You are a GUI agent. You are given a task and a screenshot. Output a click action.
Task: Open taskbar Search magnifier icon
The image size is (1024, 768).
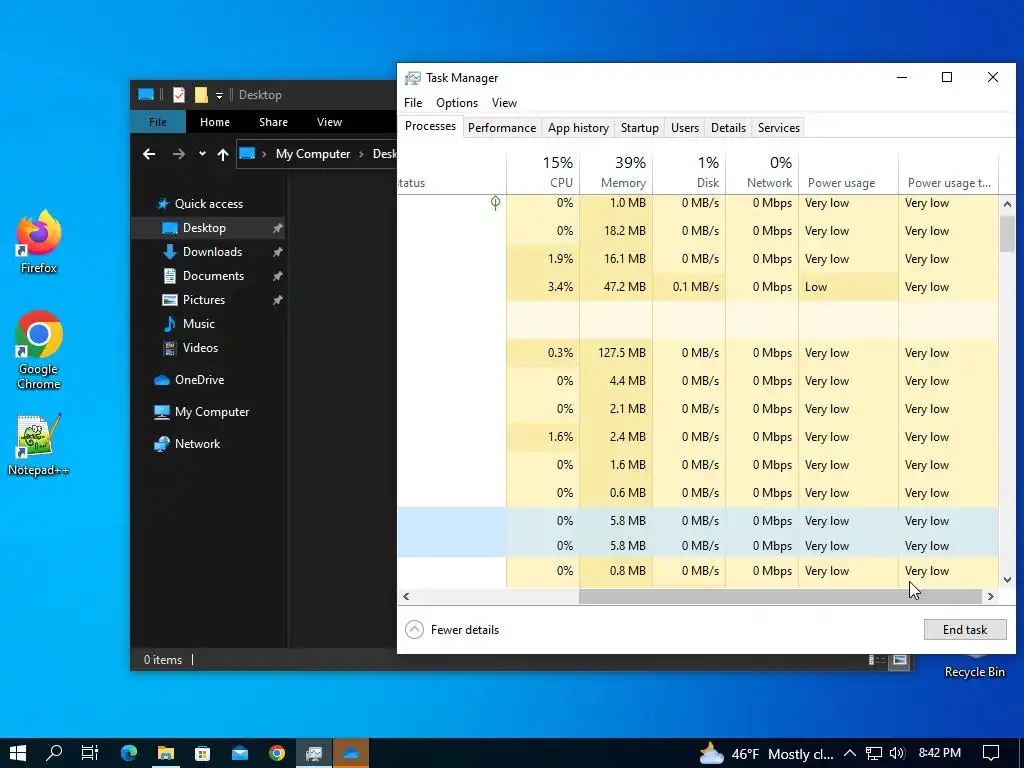54,753
